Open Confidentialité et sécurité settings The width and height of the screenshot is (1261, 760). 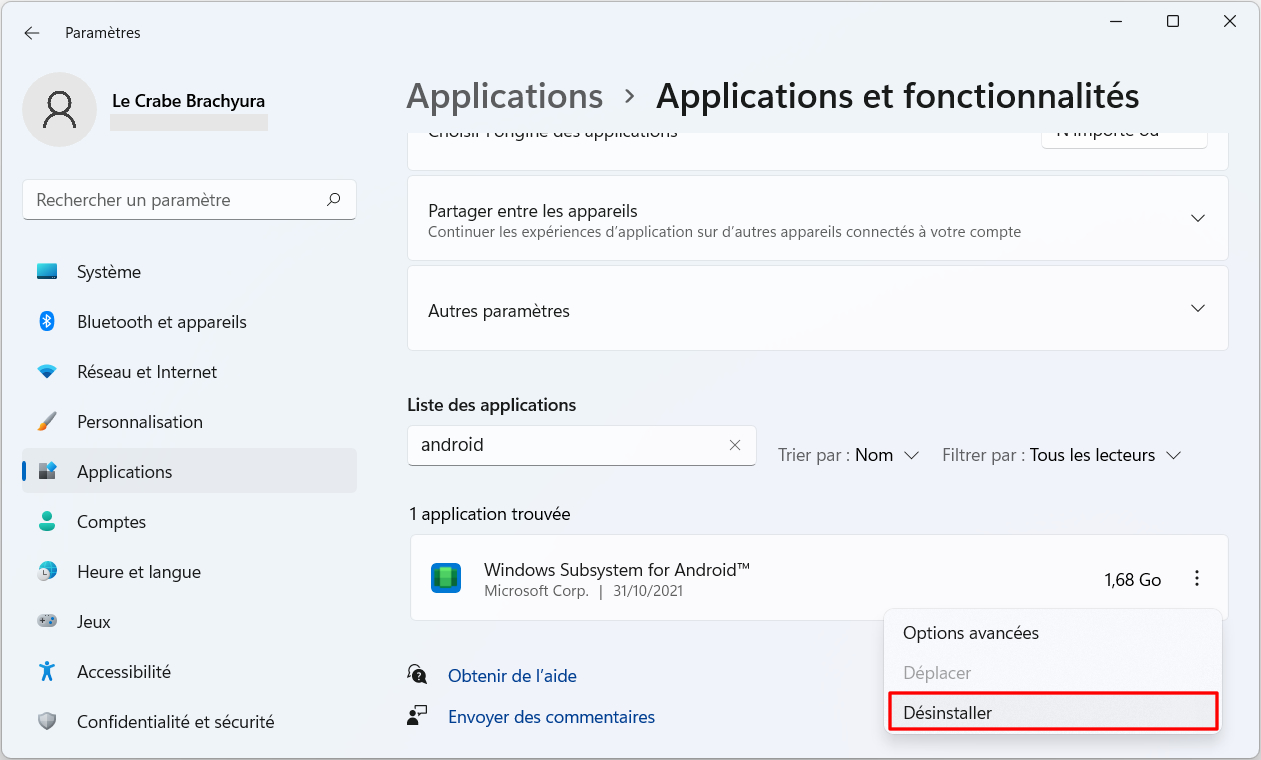tap(189, 722)
